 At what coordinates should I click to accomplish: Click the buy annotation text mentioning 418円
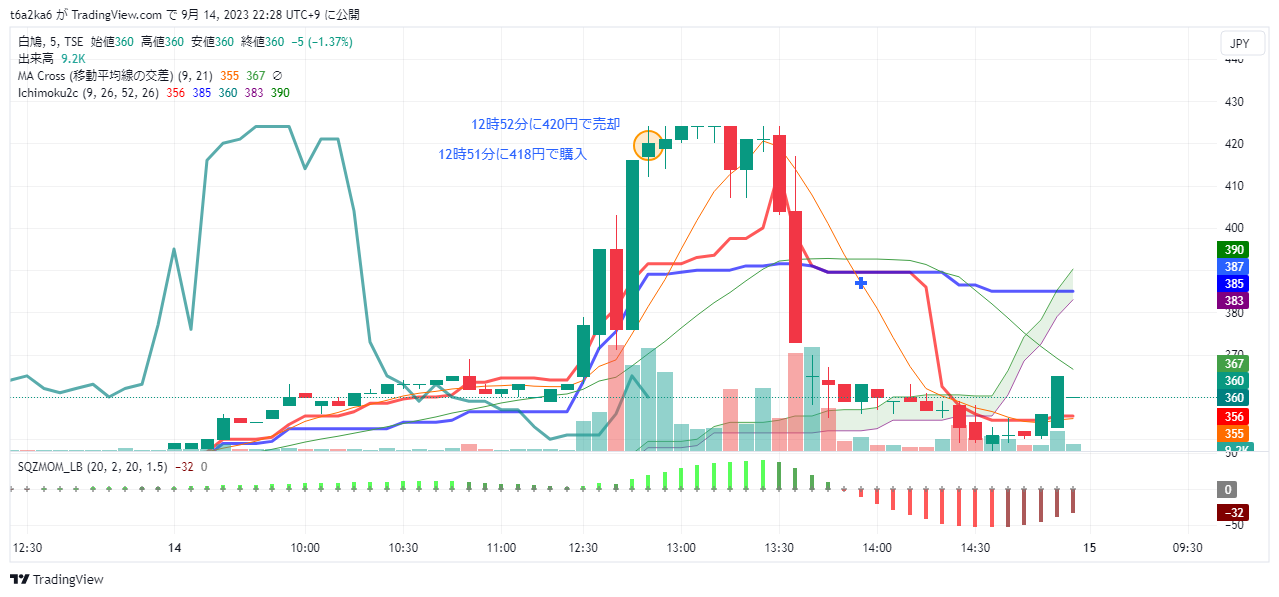coord(512,154)
